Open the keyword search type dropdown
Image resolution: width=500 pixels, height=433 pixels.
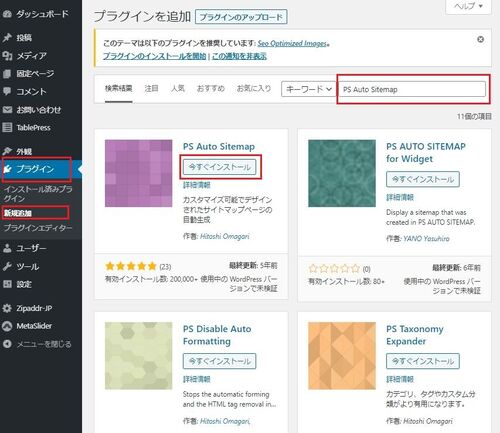pos(309,89)
